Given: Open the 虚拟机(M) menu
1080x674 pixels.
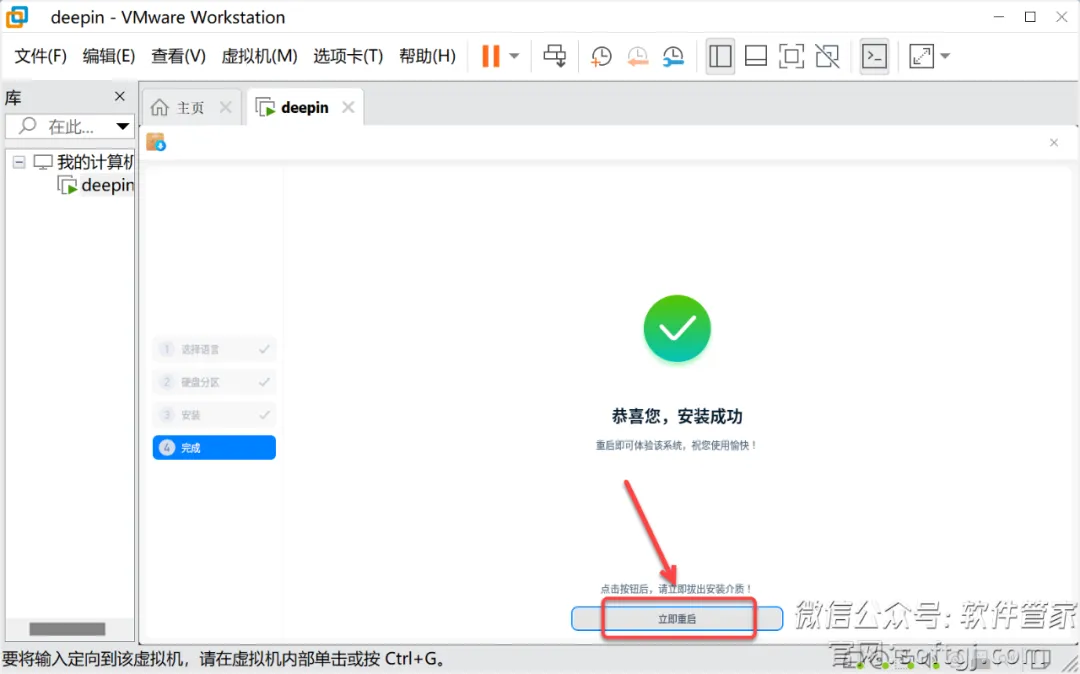Looking at the screenshot, I should click(x=259, y=56).
